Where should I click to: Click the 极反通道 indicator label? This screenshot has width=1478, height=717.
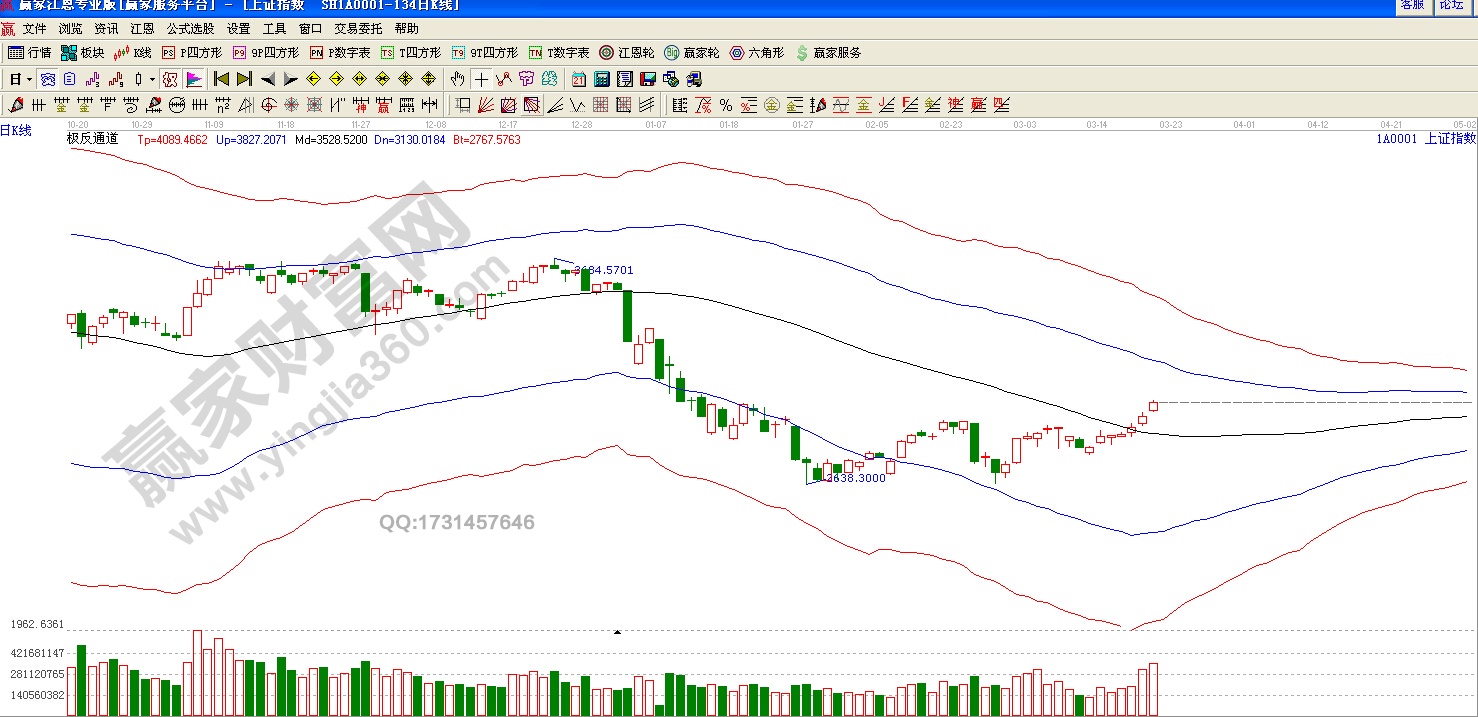pos(92,139)
